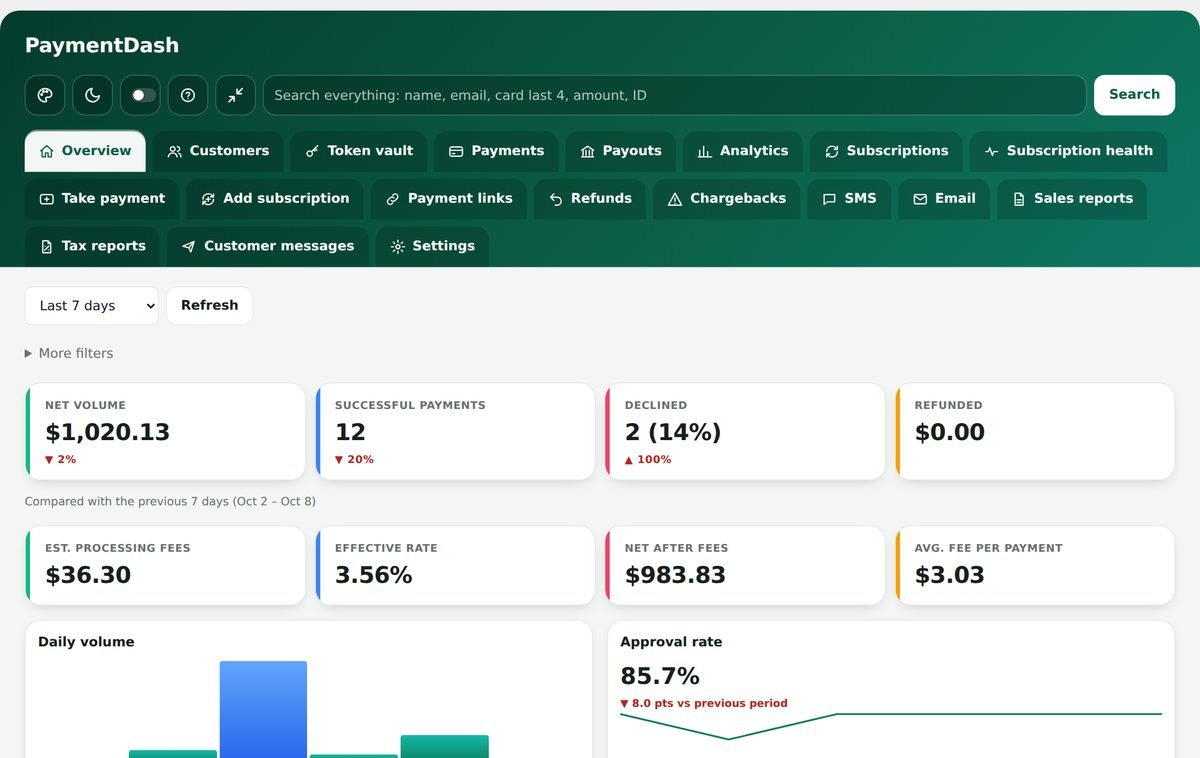Screen dimensions: 1200x758
Task: Go to the Token vault tab
Action: click(x=359, y=151)
